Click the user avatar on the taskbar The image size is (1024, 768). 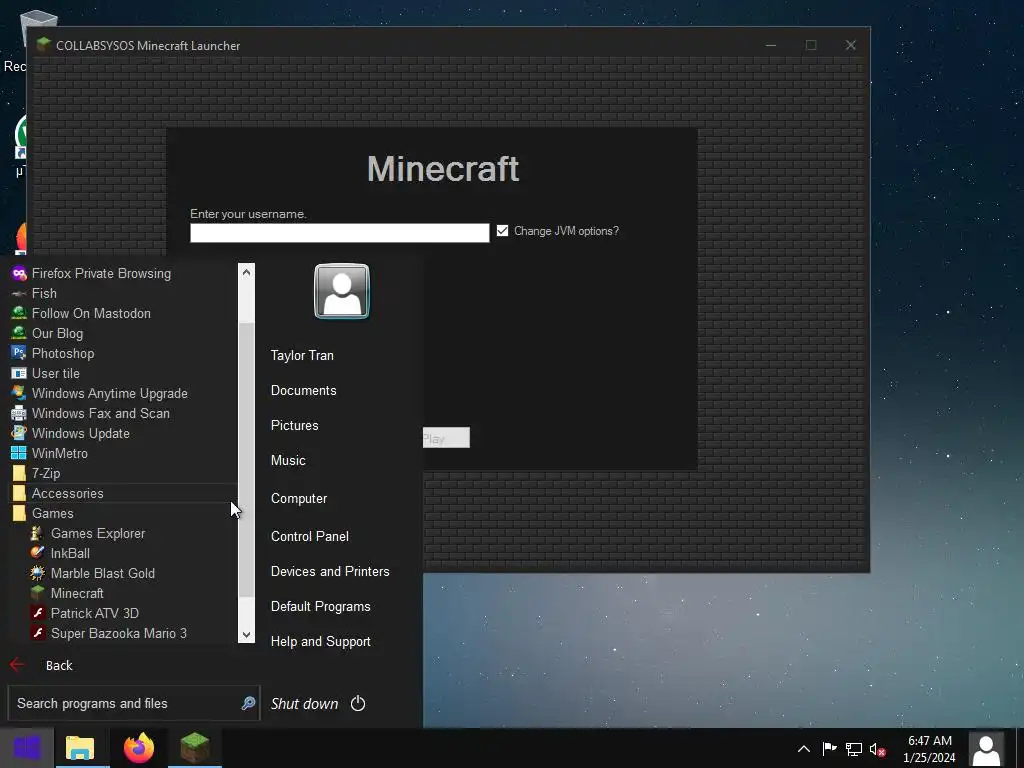click(x=986, y=749)
